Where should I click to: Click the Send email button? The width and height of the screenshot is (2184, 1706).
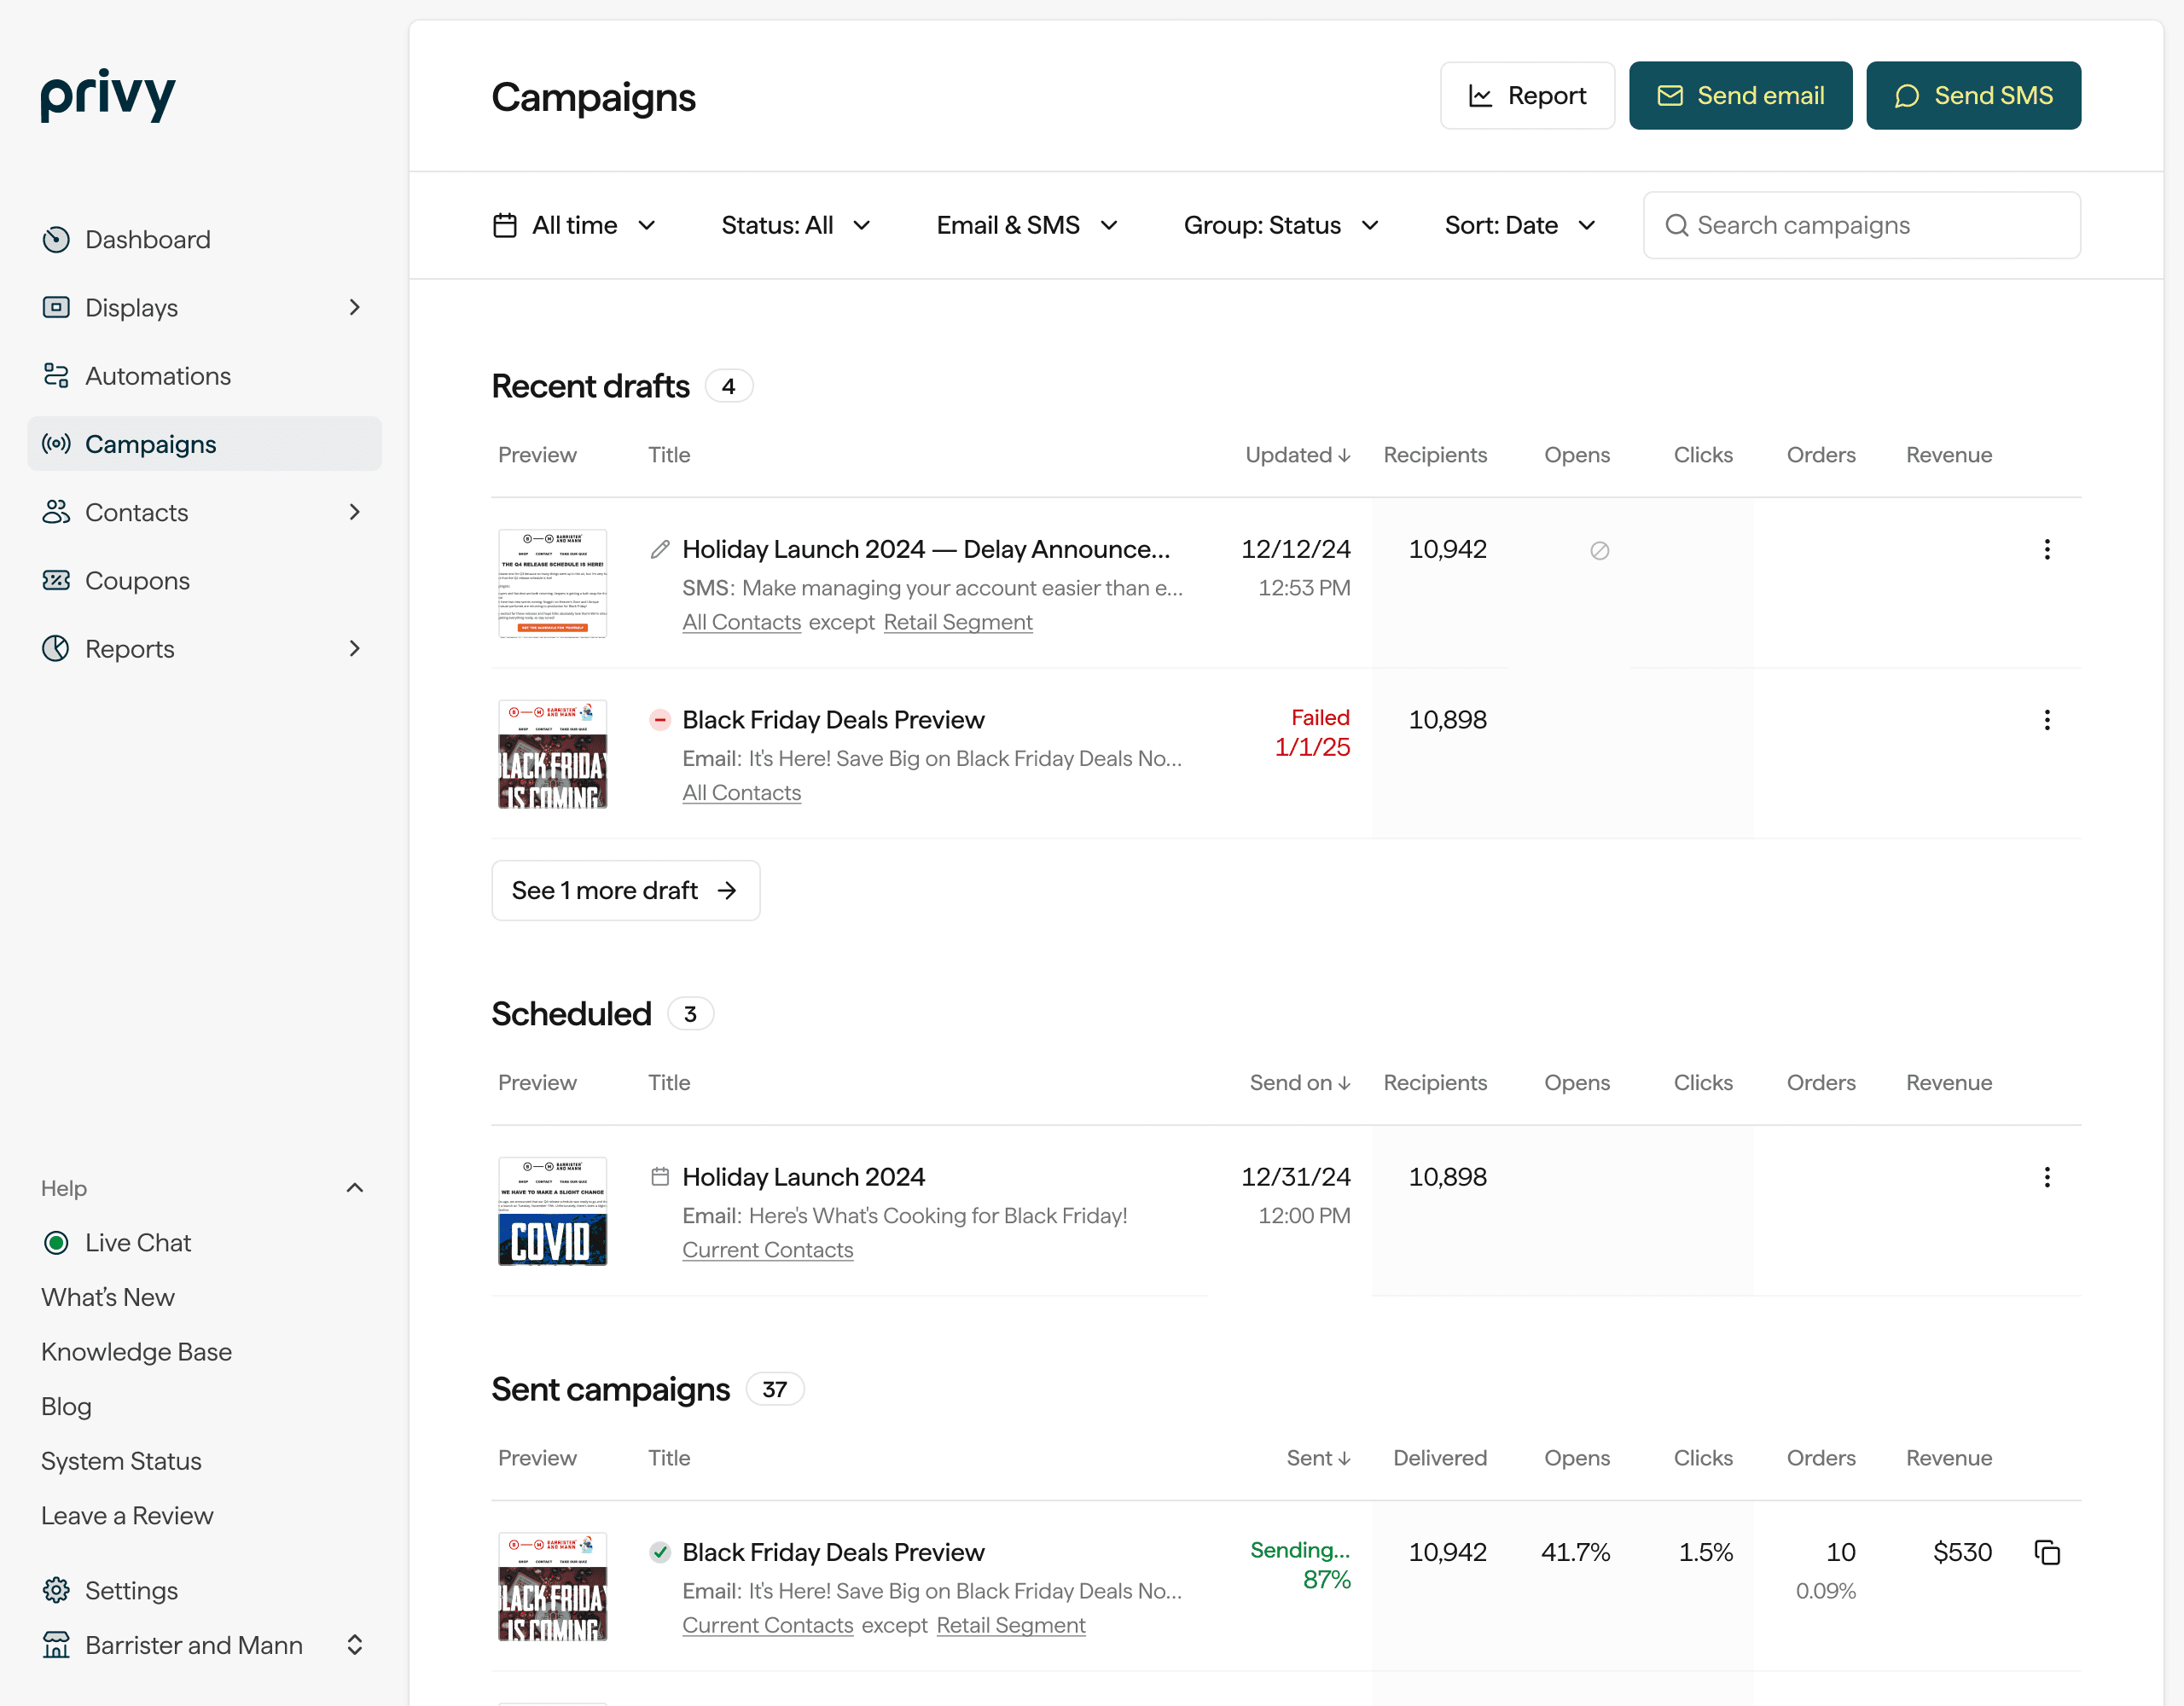[1740, 96]
